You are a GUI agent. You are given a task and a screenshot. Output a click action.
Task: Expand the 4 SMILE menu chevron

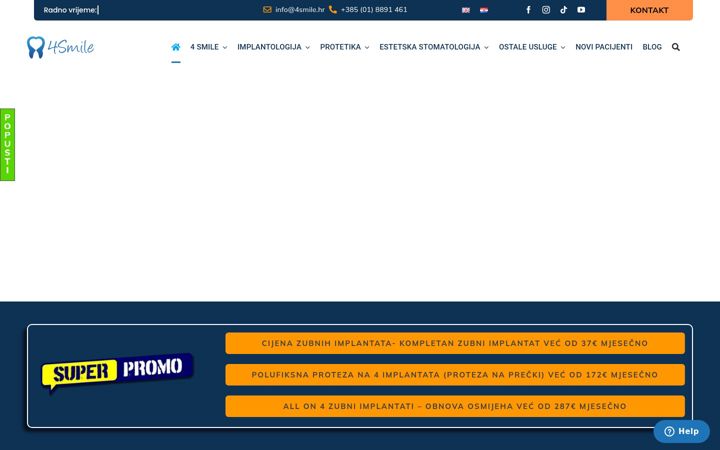[x=225, y=47]
